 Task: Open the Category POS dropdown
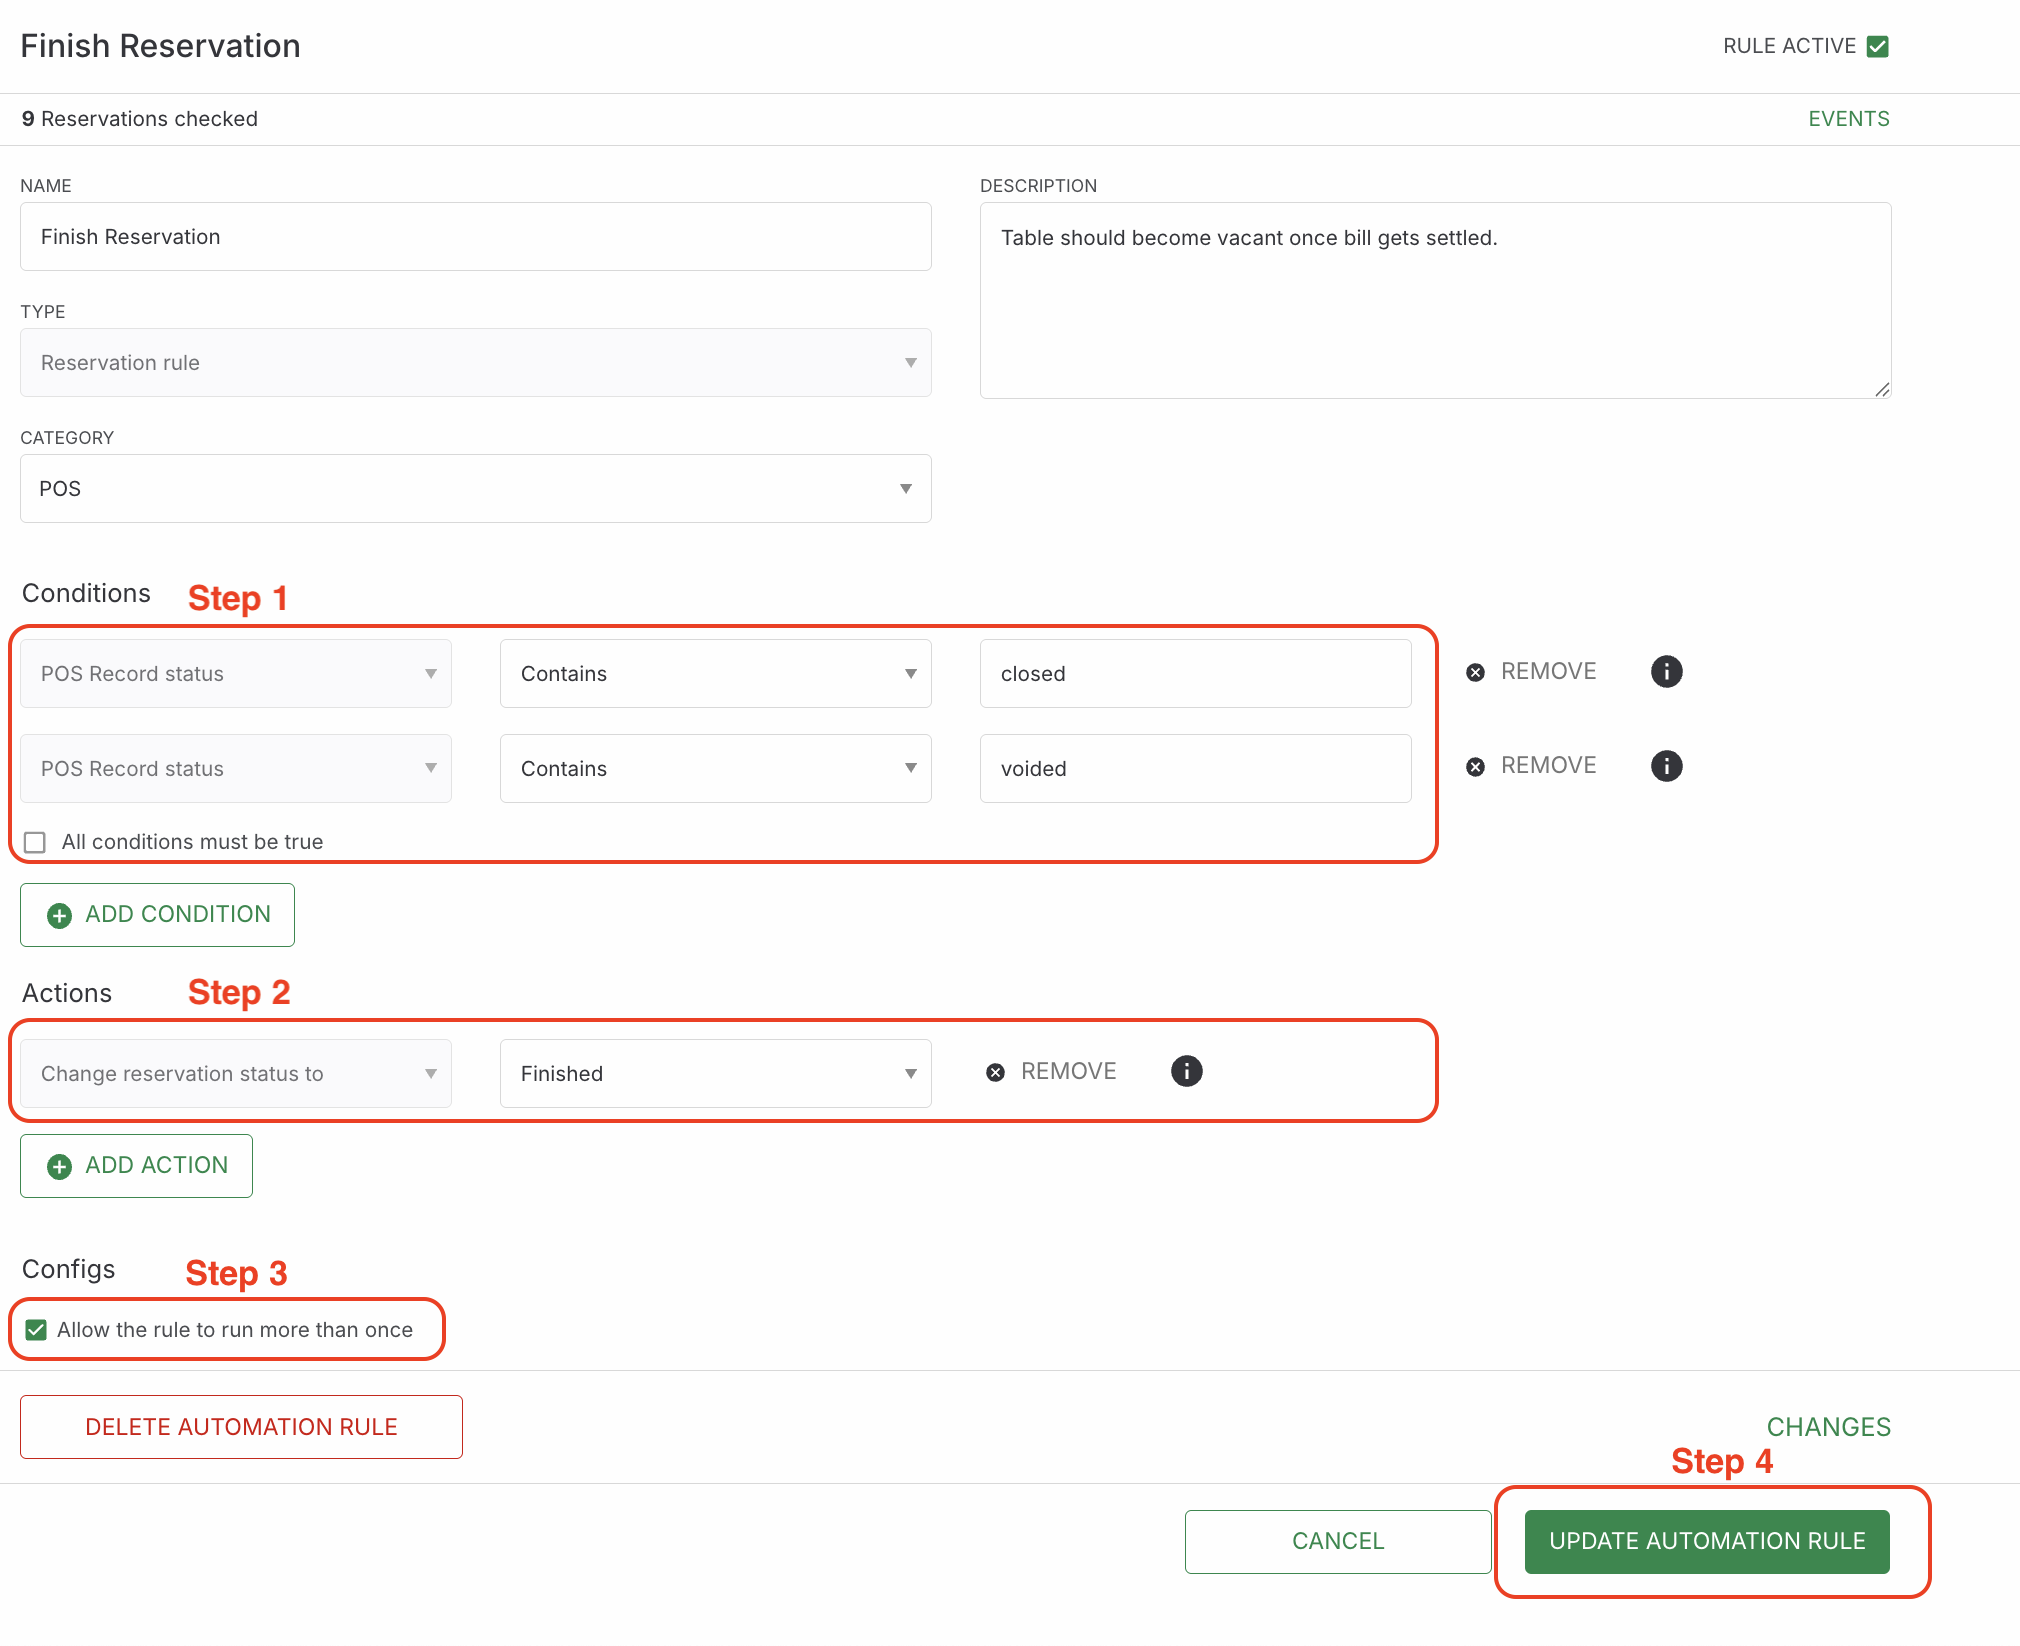476,488
